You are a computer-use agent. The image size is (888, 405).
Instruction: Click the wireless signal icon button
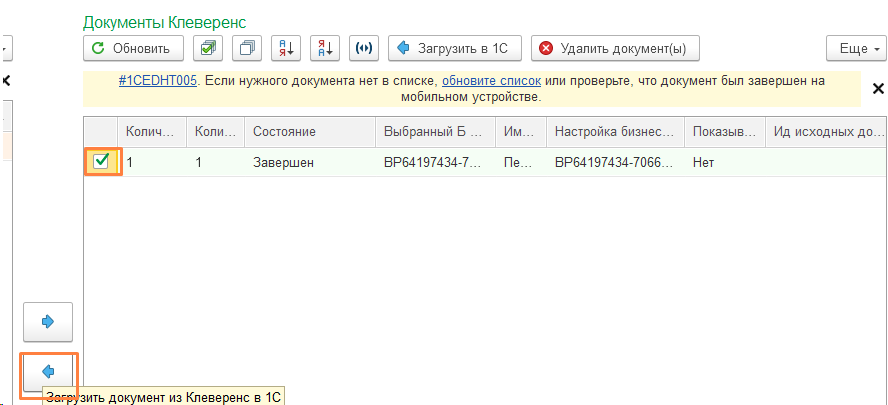[x=364, y=48]
